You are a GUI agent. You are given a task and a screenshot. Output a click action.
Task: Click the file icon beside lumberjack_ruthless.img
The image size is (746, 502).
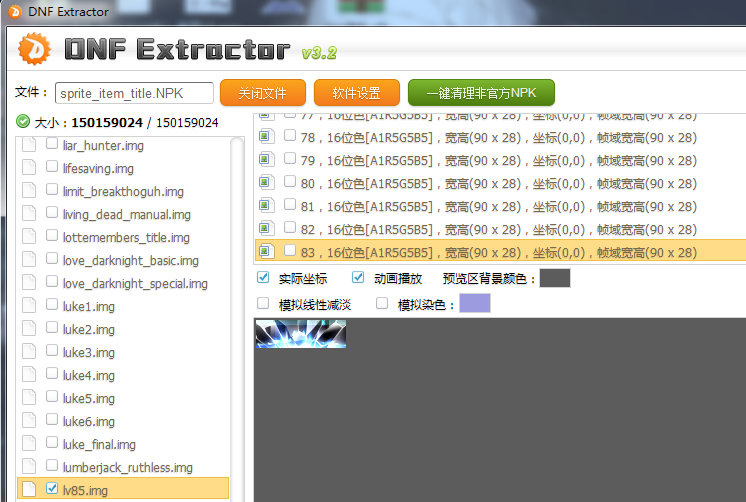point(29,466)
